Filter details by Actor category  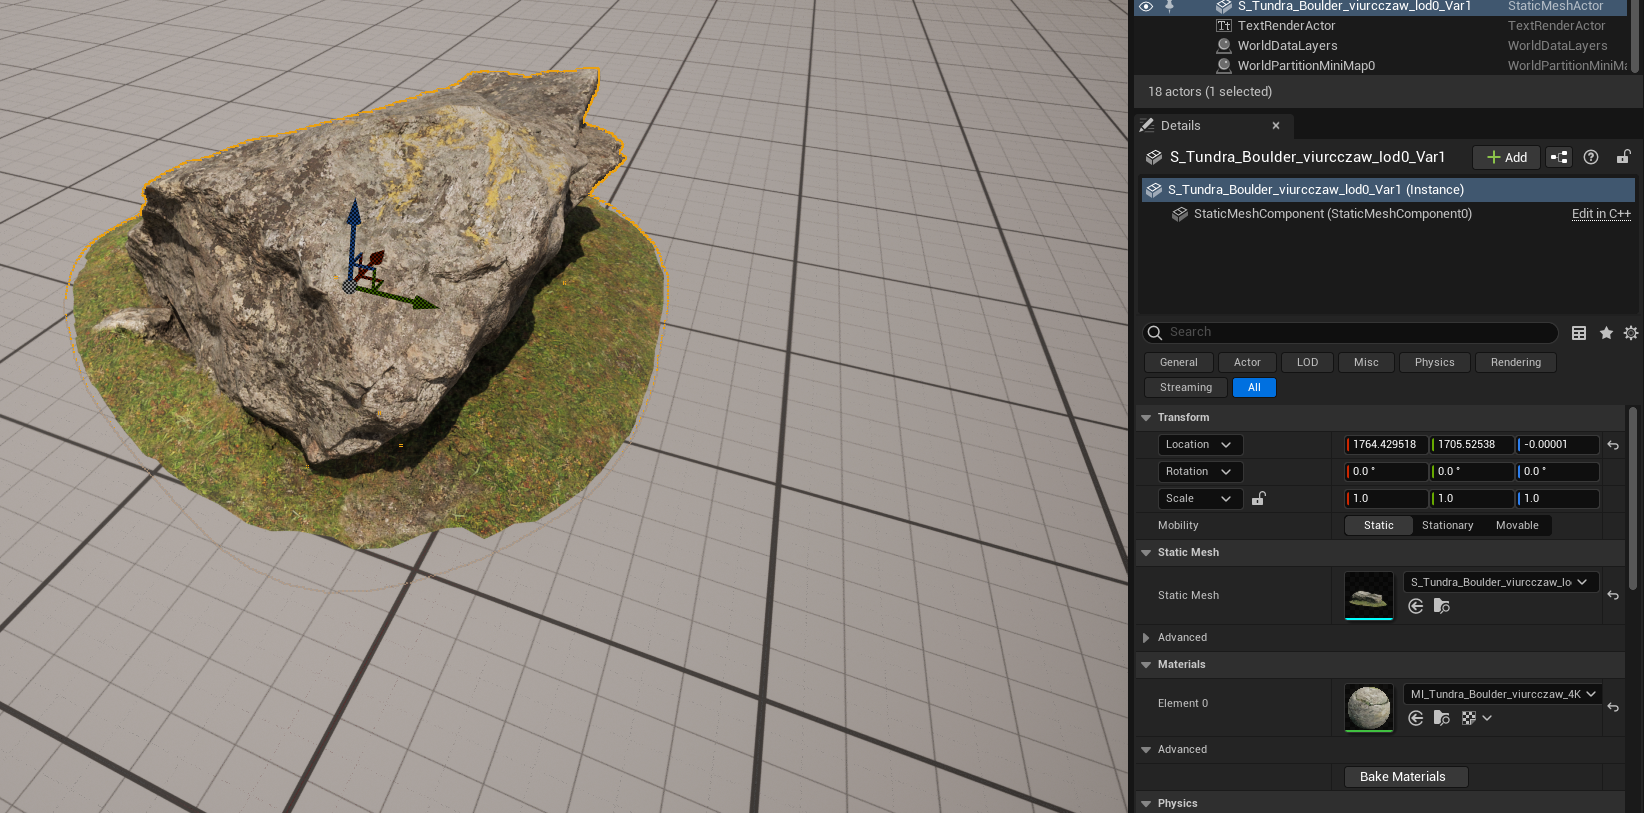[1247, 363]
